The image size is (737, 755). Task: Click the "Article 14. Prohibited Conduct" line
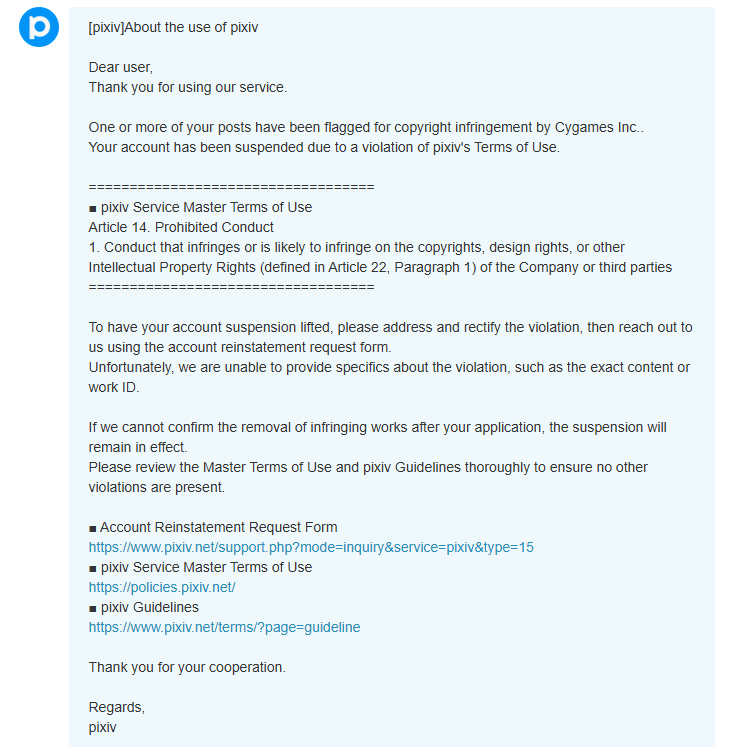(181, 227)
